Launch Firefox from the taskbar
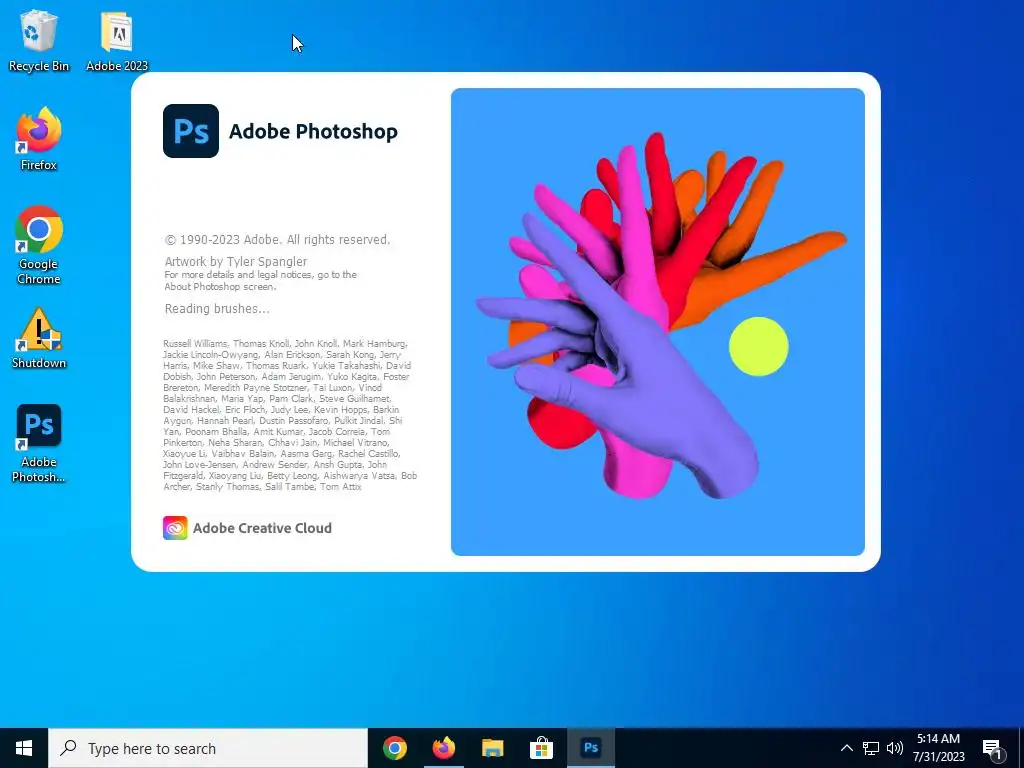 click(x=443, y=748)
